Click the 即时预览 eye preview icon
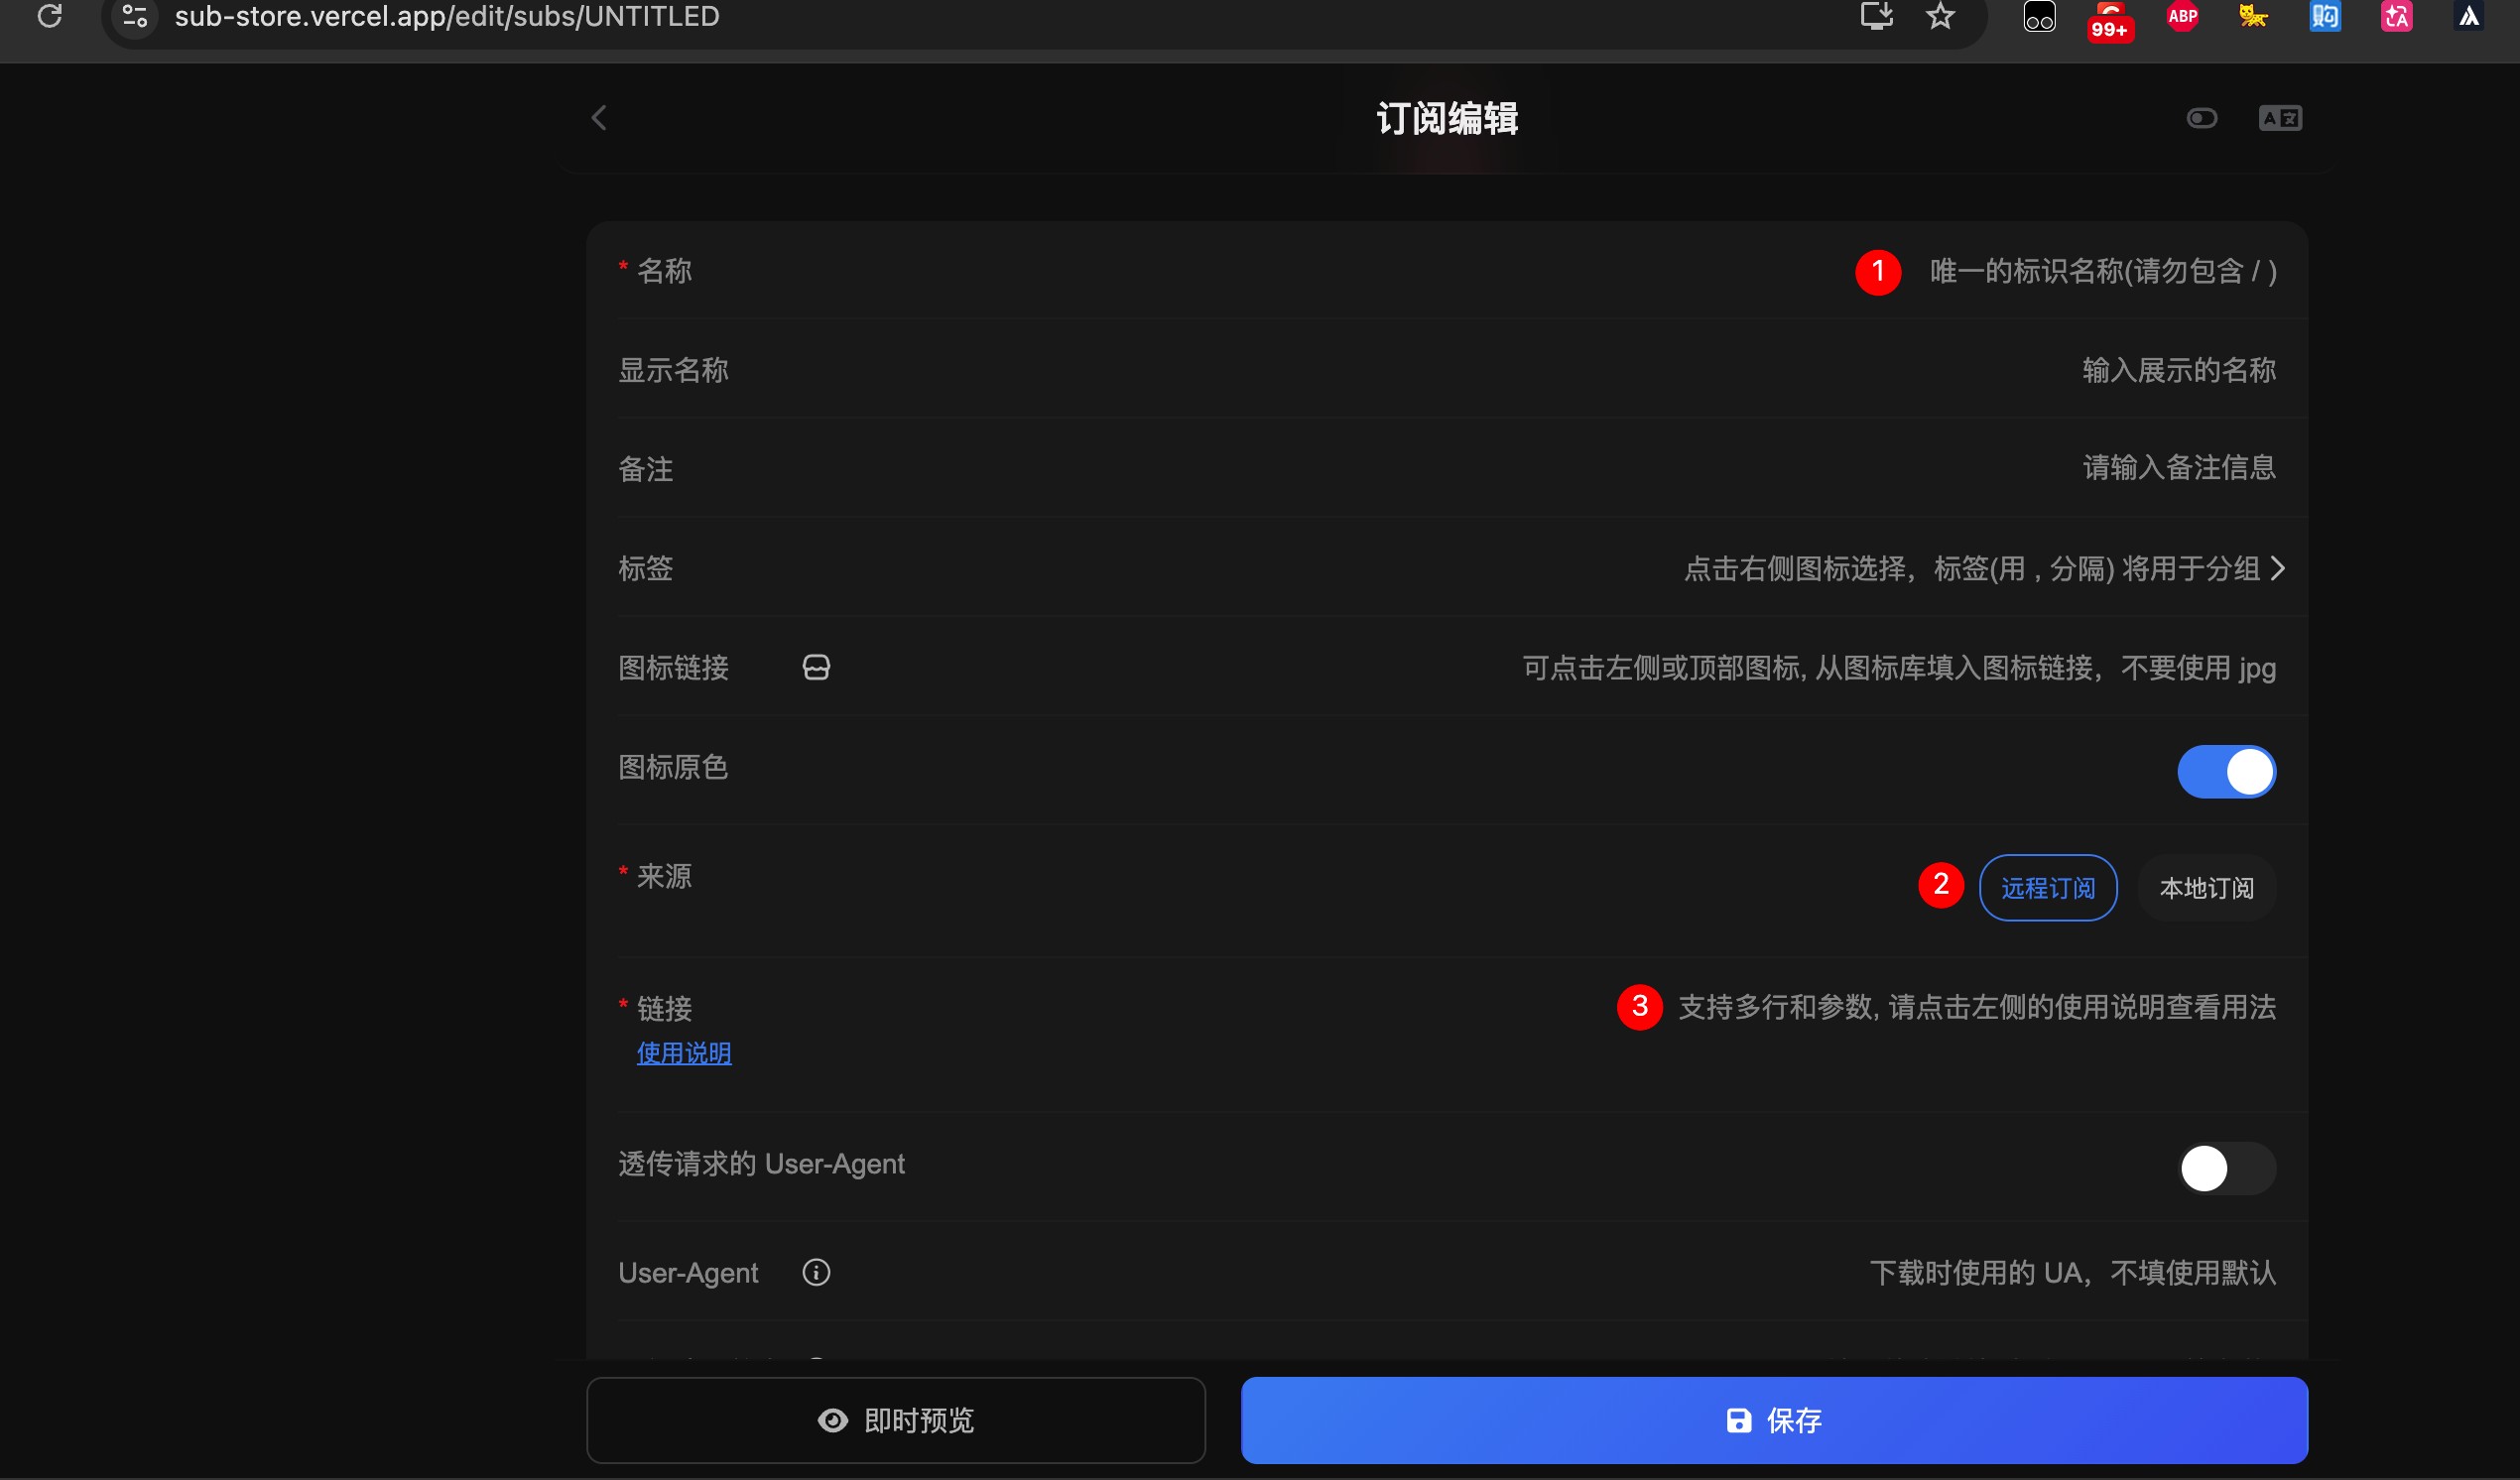 click(x=833, y=1419)
